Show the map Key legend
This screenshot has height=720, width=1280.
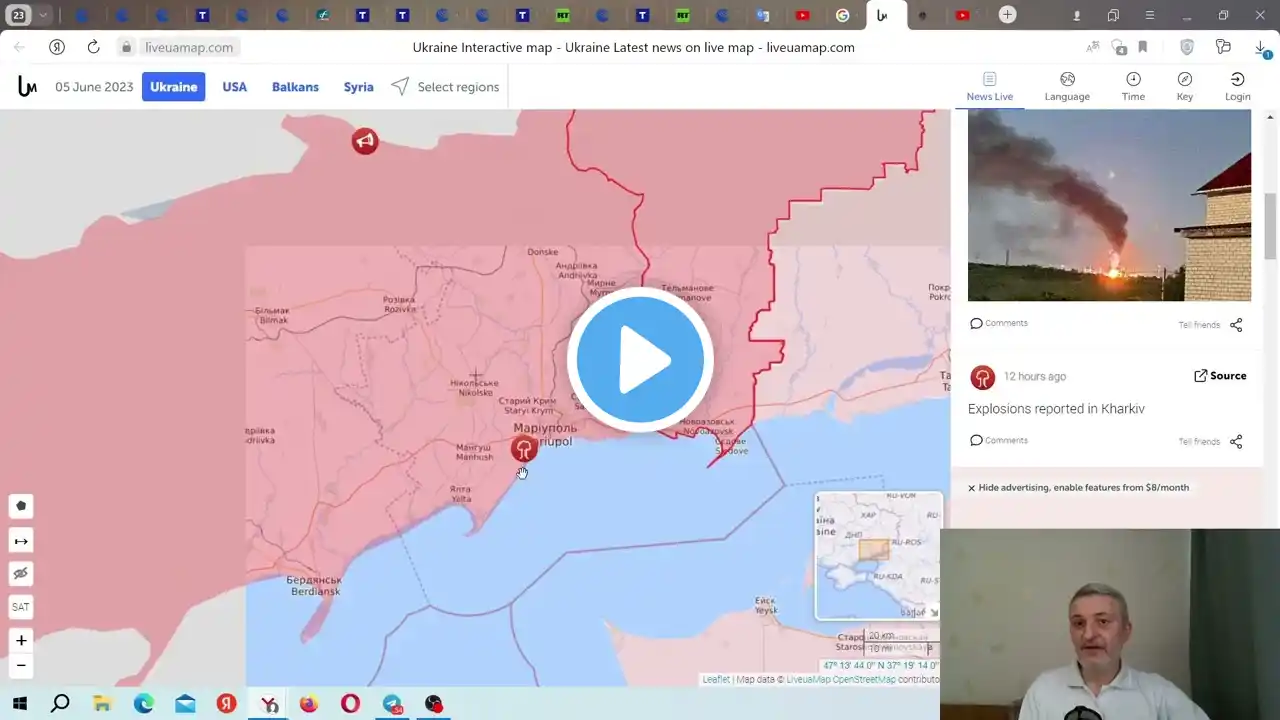(1185, 87)
